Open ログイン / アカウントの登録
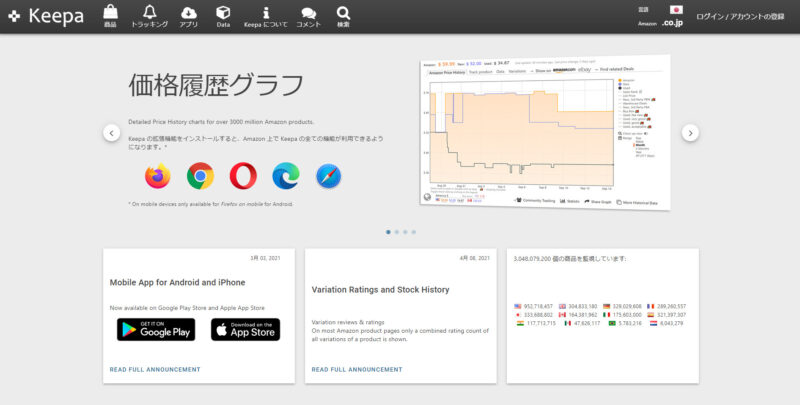Screen dimensions: 800x405 tap(740, 16)
